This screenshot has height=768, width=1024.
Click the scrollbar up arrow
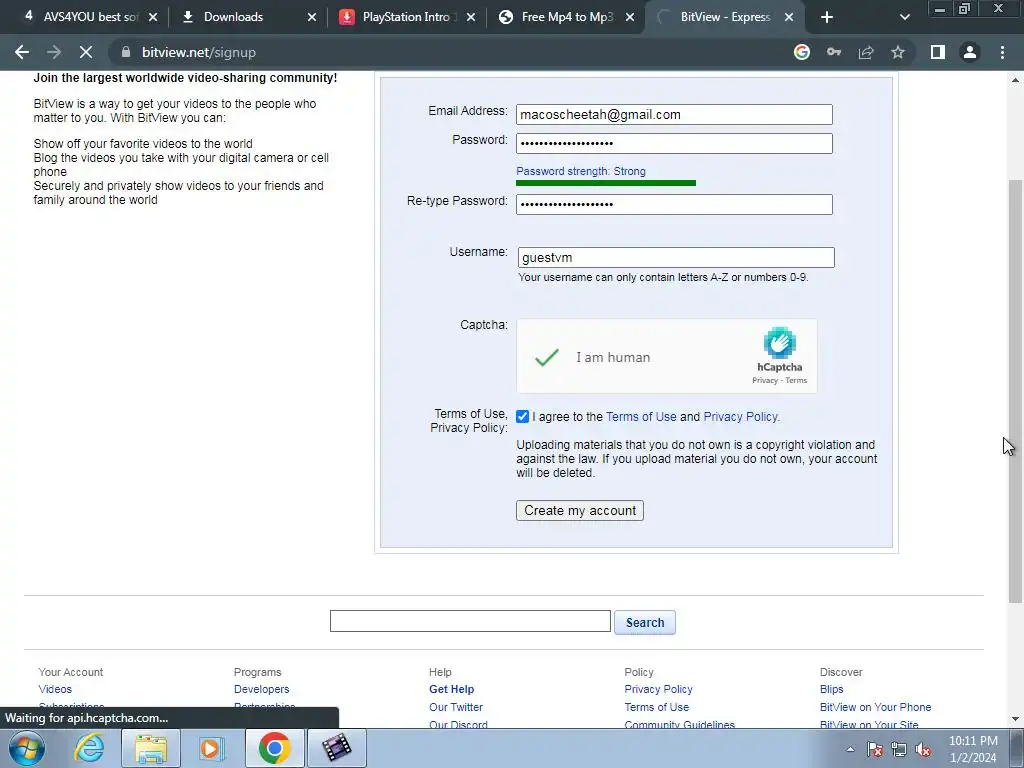pyautogui.click(x=1015, y=80)
